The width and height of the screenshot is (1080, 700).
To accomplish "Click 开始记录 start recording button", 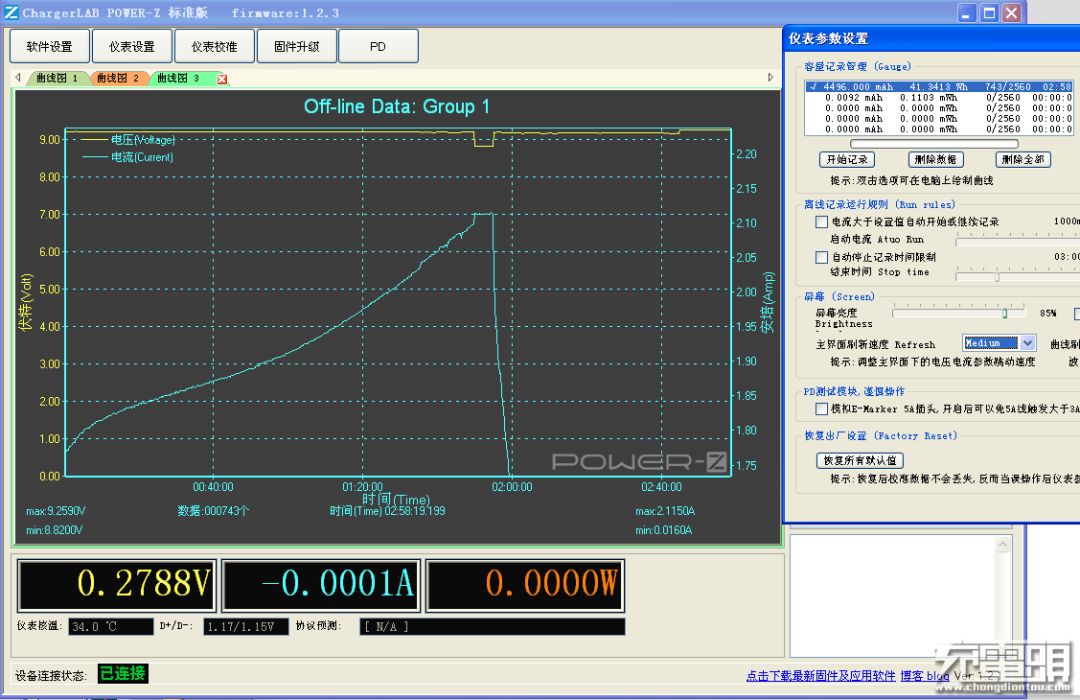I will [847, 160].
